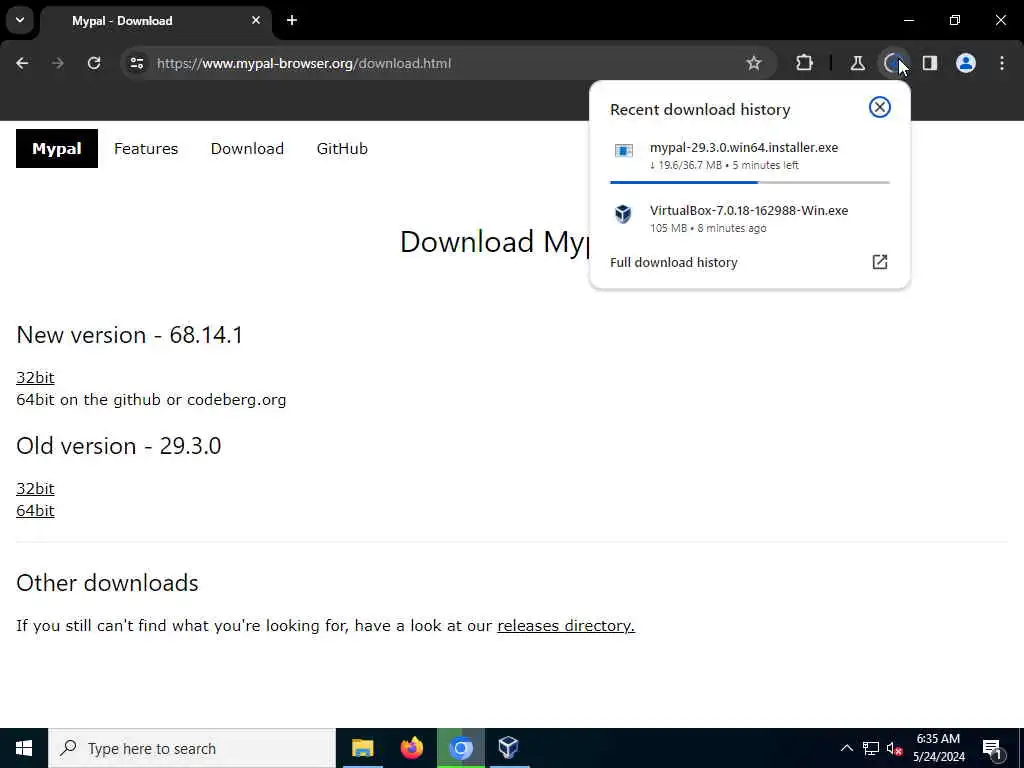Viewport: 1024px width, 768px height.
Task: Open the releases directory link
Action: point(566,626)
